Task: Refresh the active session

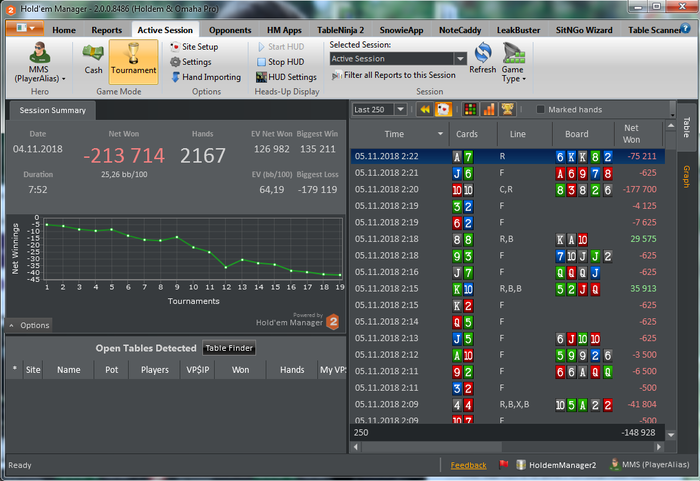Action: click(x=483, y=58)
